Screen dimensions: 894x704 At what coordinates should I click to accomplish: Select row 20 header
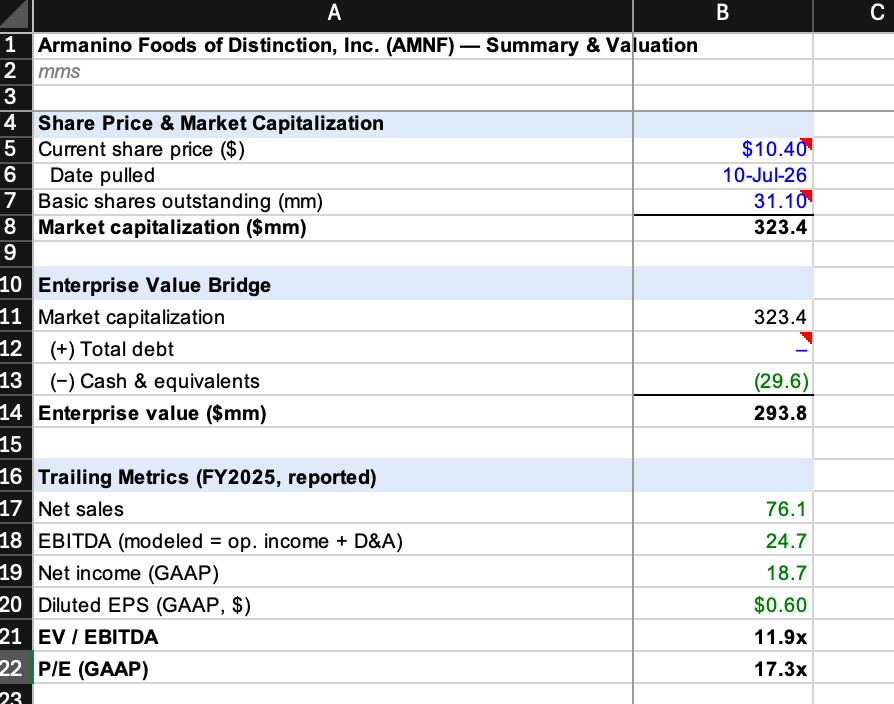click(16, 604)
